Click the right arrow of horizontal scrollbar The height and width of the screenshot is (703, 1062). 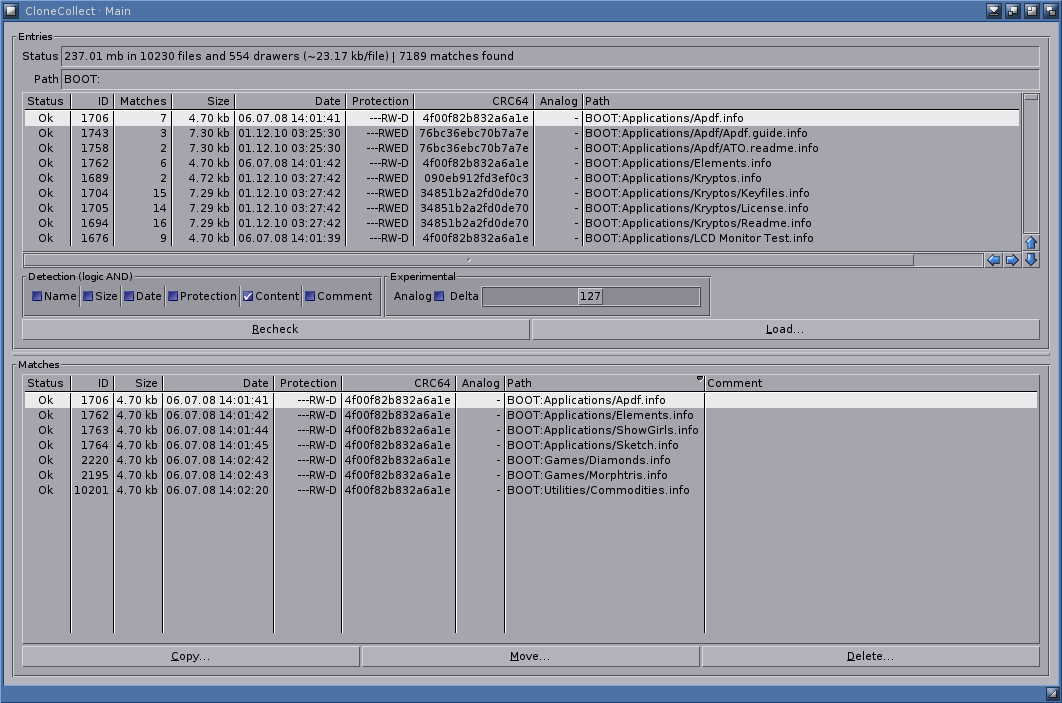click(1012, 260)
